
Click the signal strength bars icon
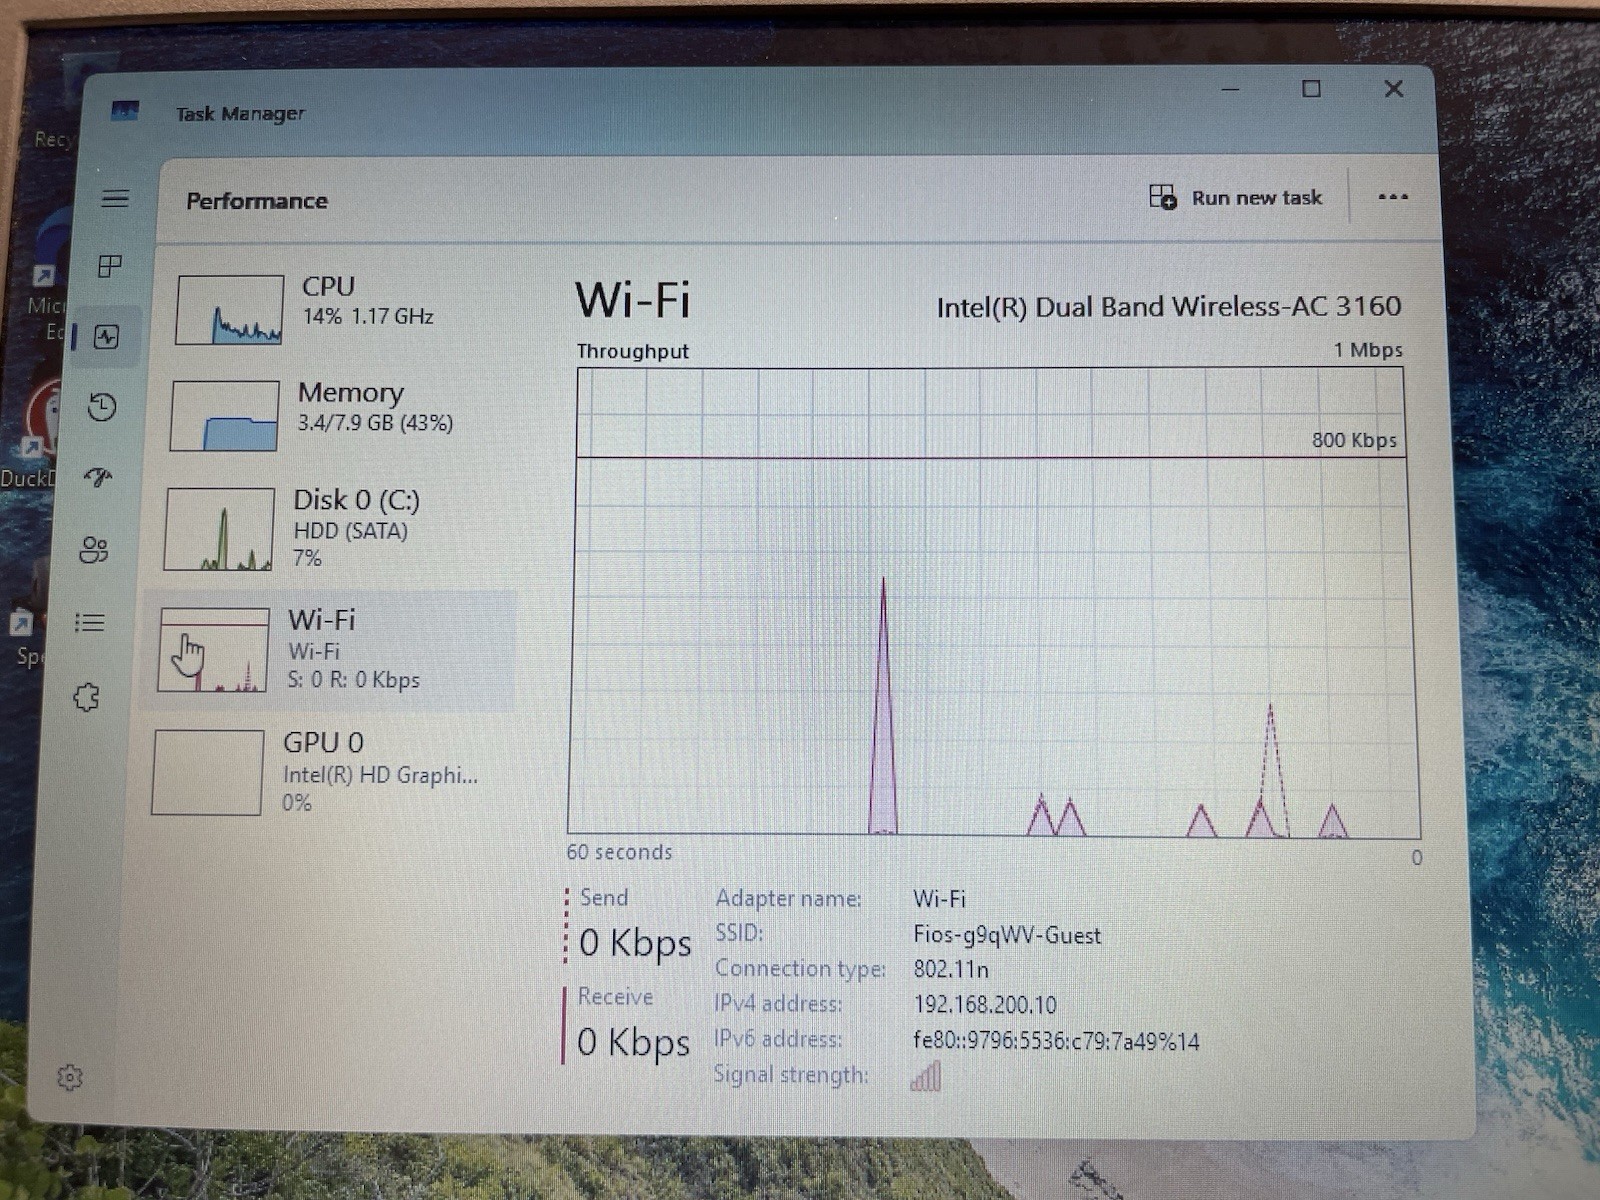point(926,1076)
